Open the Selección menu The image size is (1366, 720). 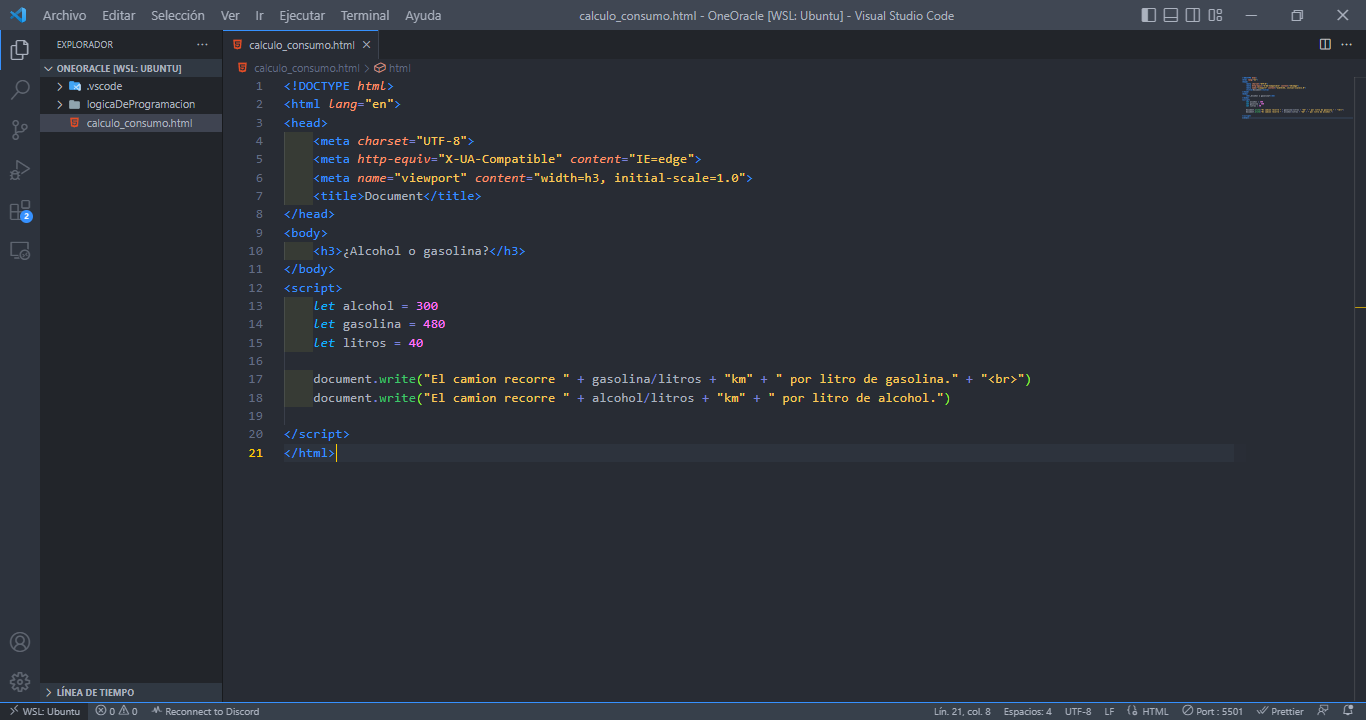[x=178, y=15]
